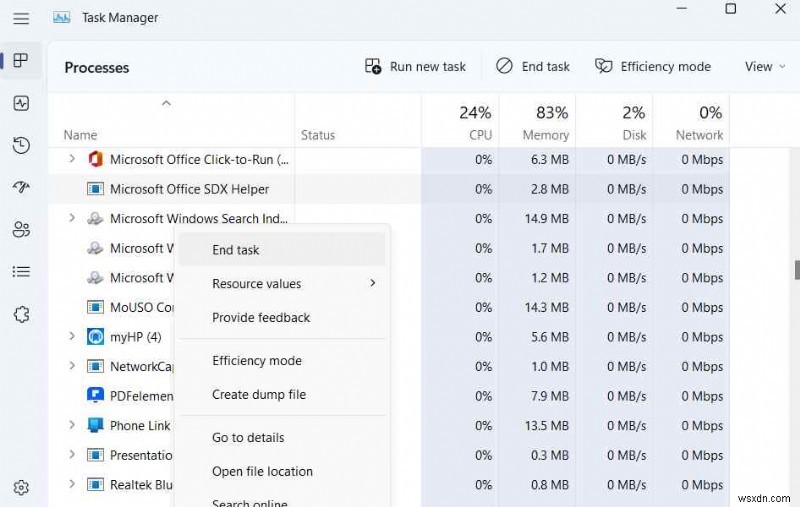Click the Realtek Bluetooth process icon
The image size is (800, 507).
point(95,485)
